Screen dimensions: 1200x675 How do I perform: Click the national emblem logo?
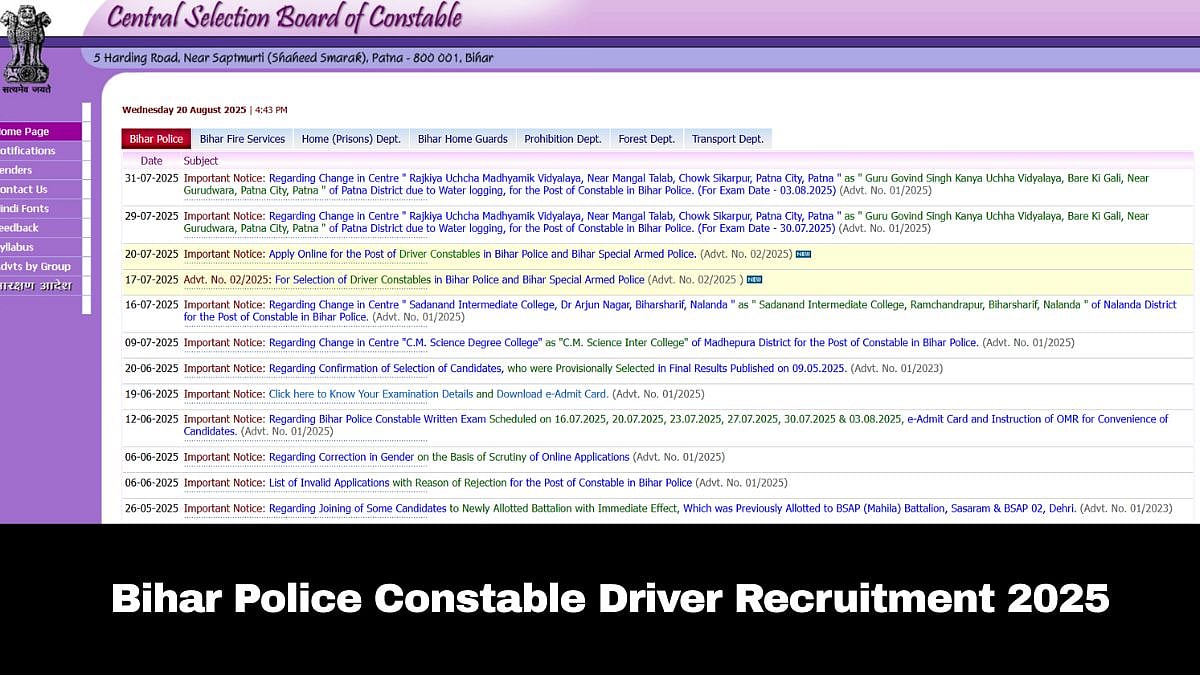point(25,48)
